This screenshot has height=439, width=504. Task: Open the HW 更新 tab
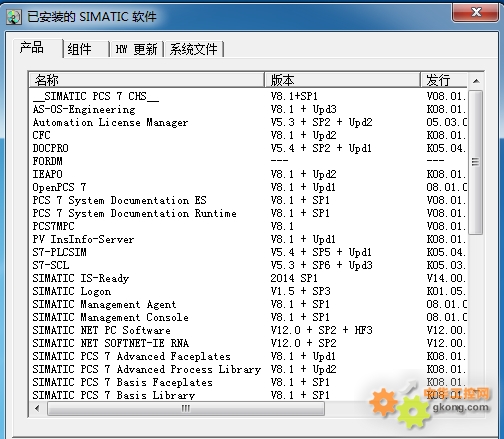[136, 49]
